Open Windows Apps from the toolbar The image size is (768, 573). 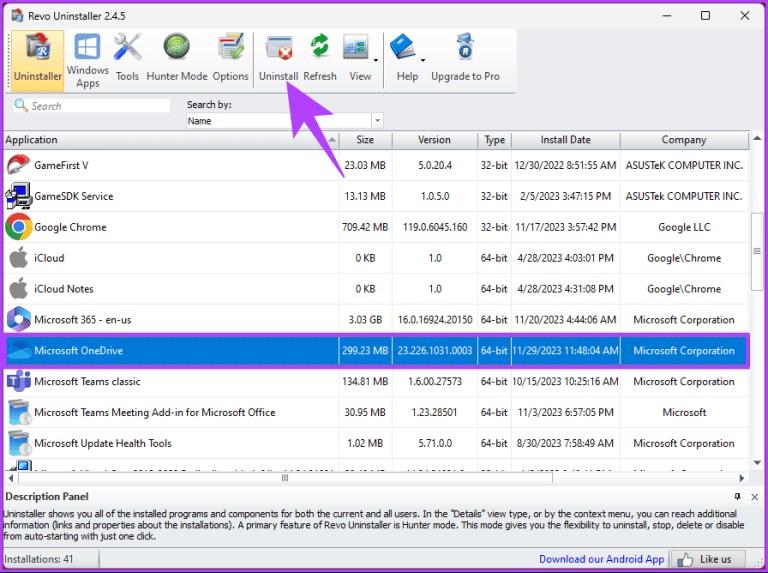[x=88, y=61]
